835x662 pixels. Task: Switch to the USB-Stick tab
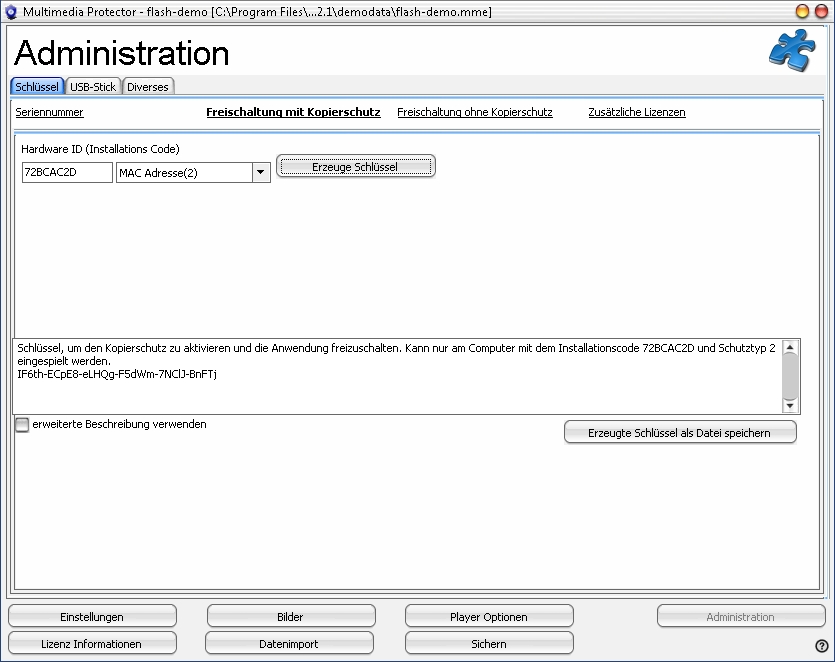93,87
